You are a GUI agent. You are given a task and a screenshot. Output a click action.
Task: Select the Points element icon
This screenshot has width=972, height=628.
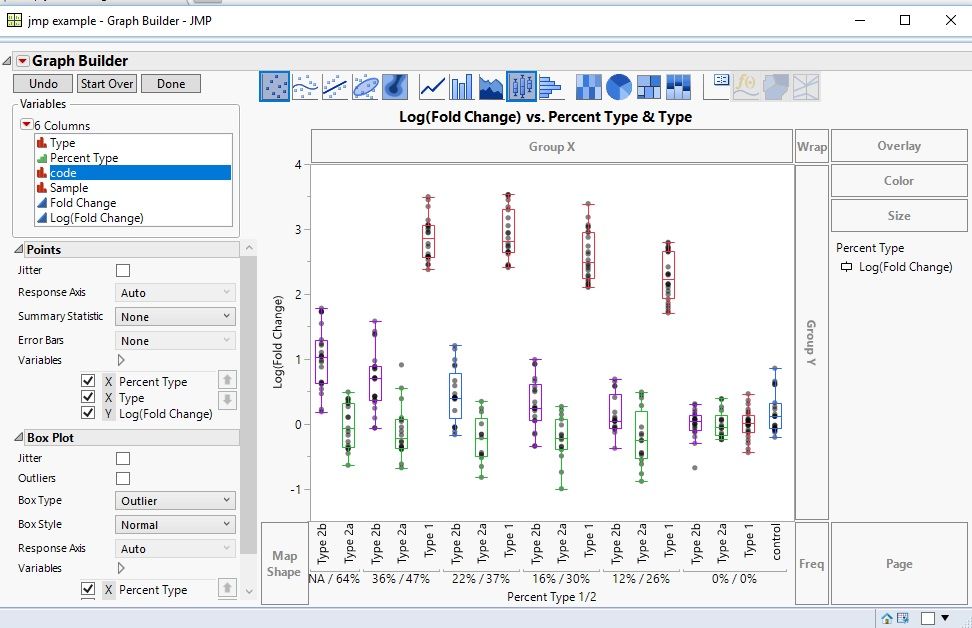(274, 86)
